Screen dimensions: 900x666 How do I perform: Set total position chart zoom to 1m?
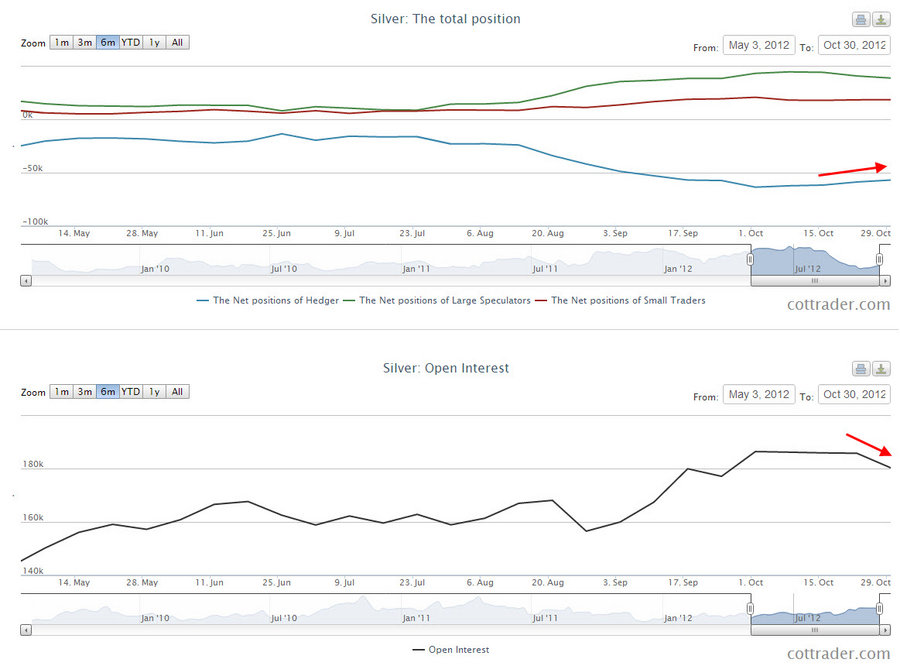click(62, 42)
